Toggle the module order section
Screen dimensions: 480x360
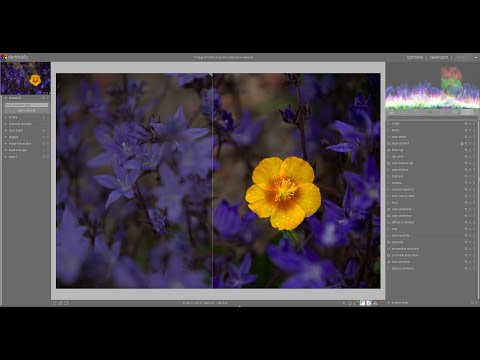389,303
